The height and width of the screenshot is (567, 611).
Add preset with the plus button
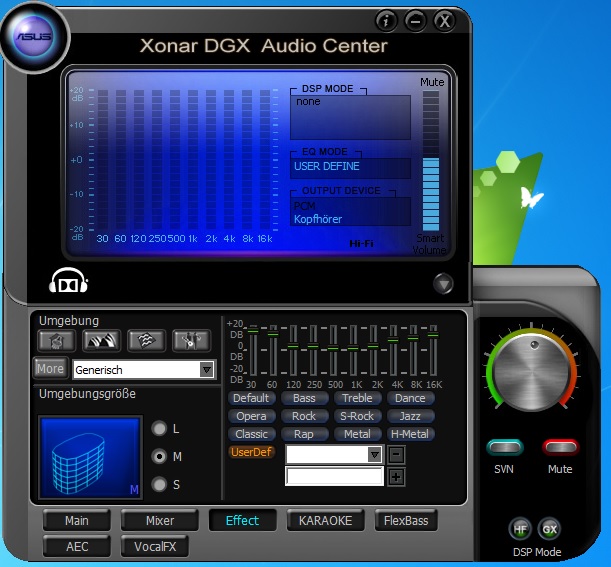(396, 477)
